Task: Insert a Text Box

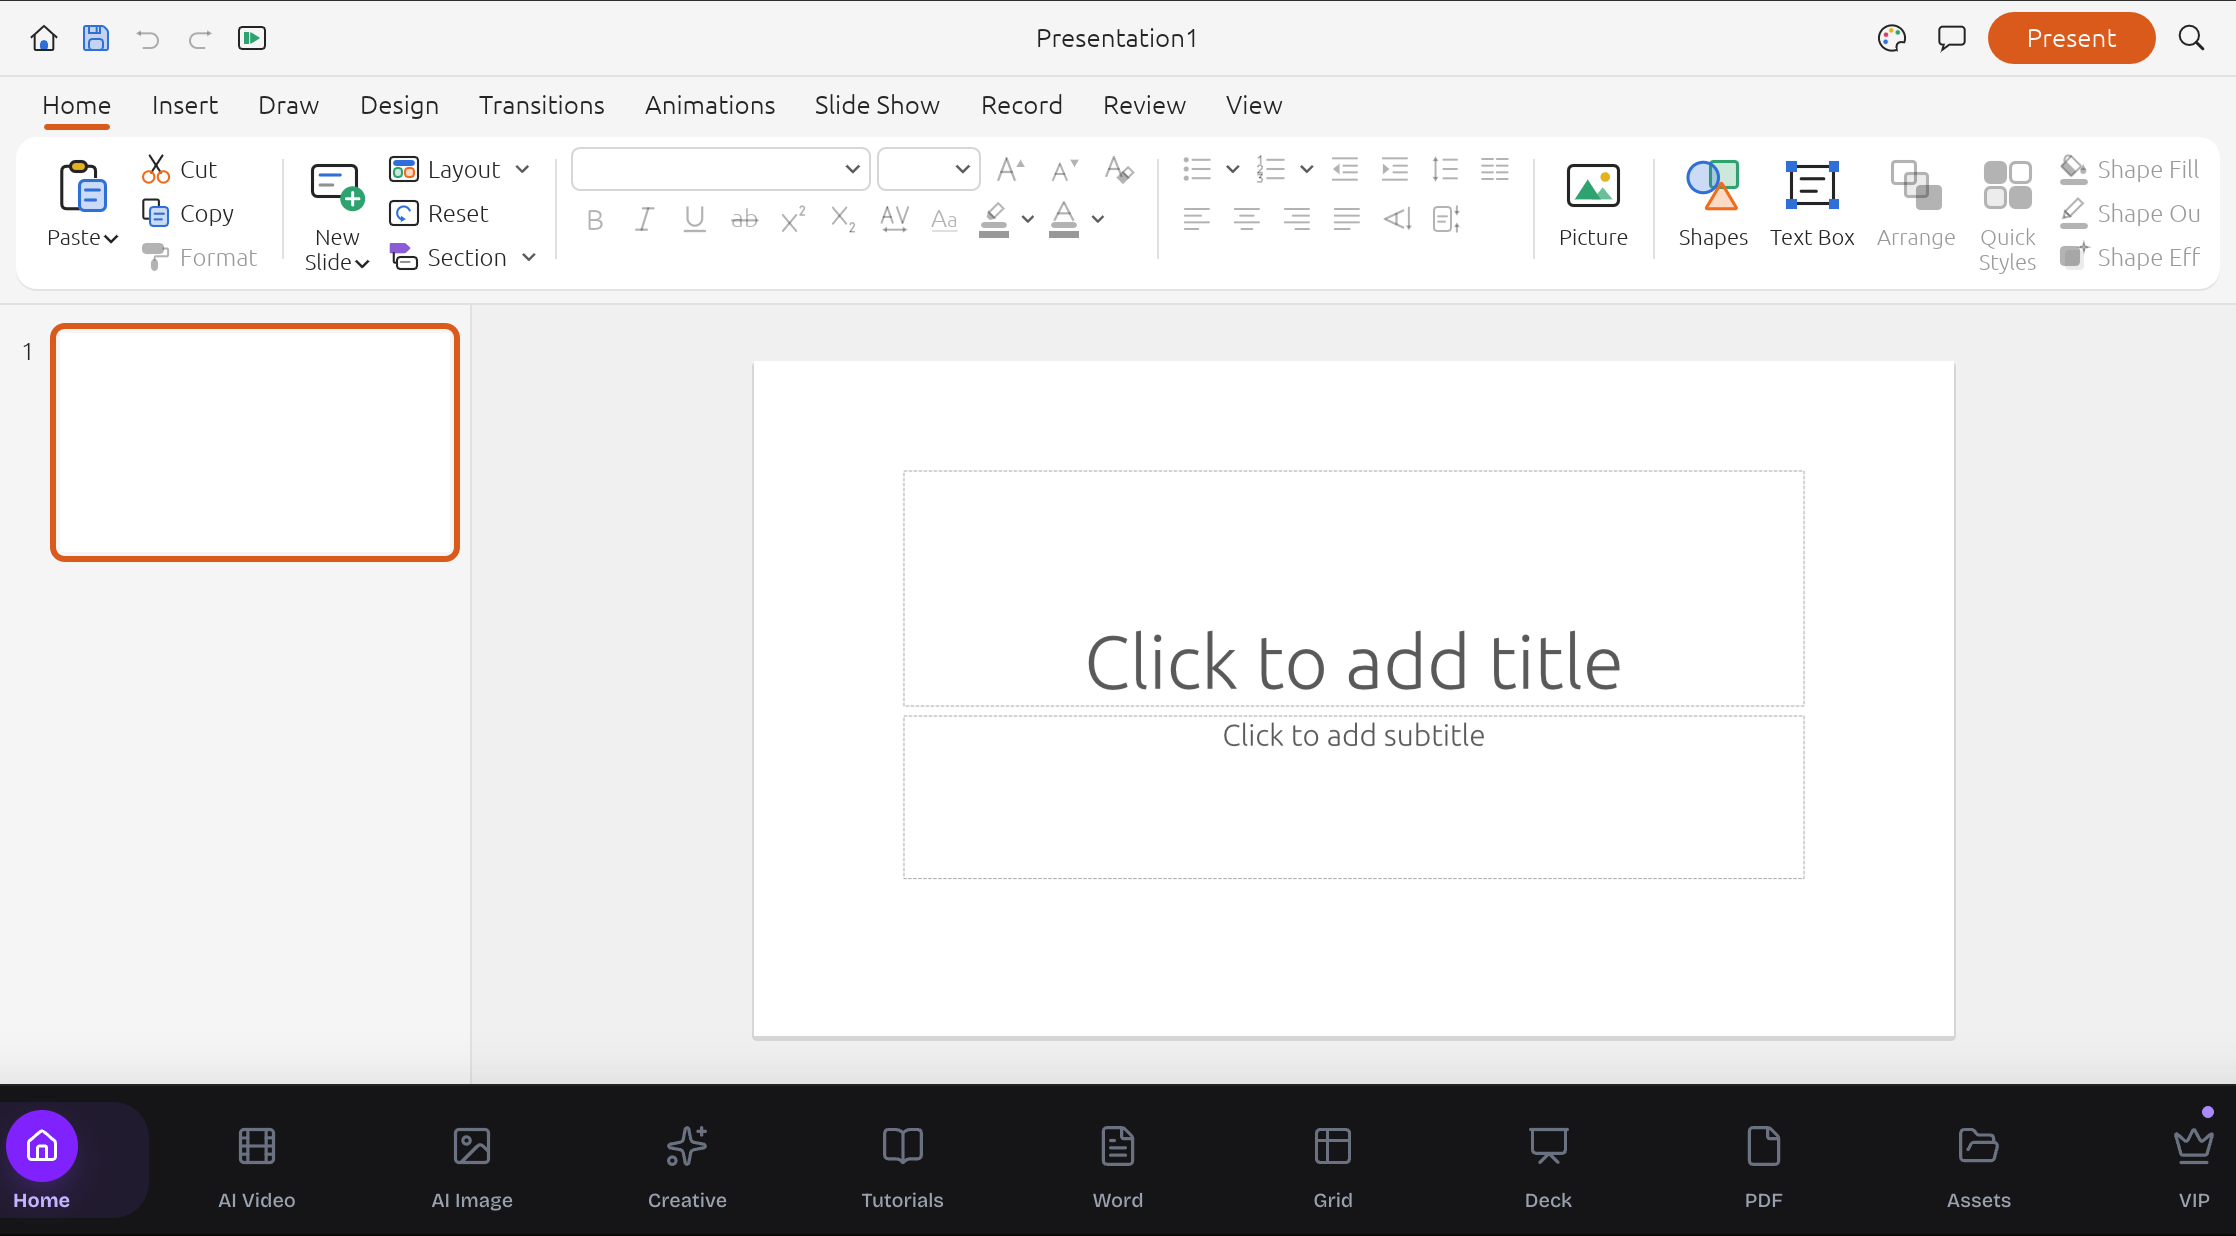Action: [x=1812, y=205]
